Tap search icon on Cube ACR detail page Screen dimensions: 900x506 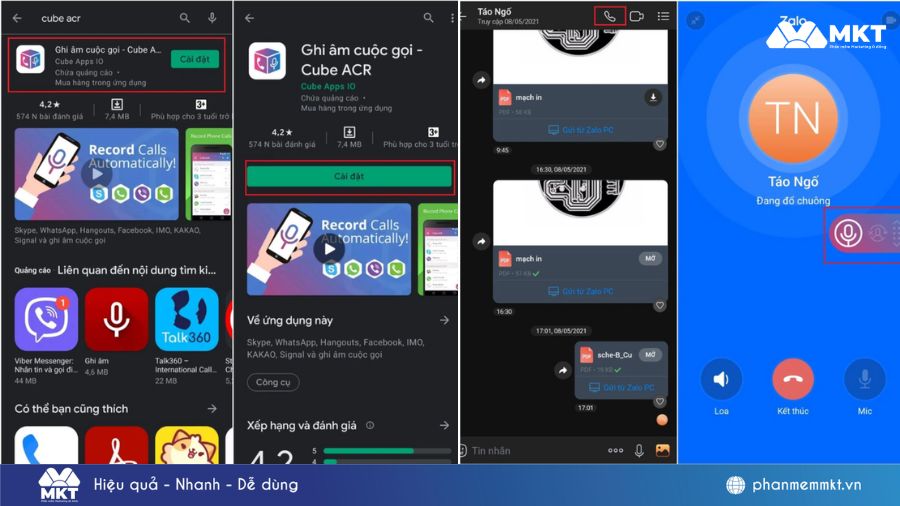coord(428,18)
